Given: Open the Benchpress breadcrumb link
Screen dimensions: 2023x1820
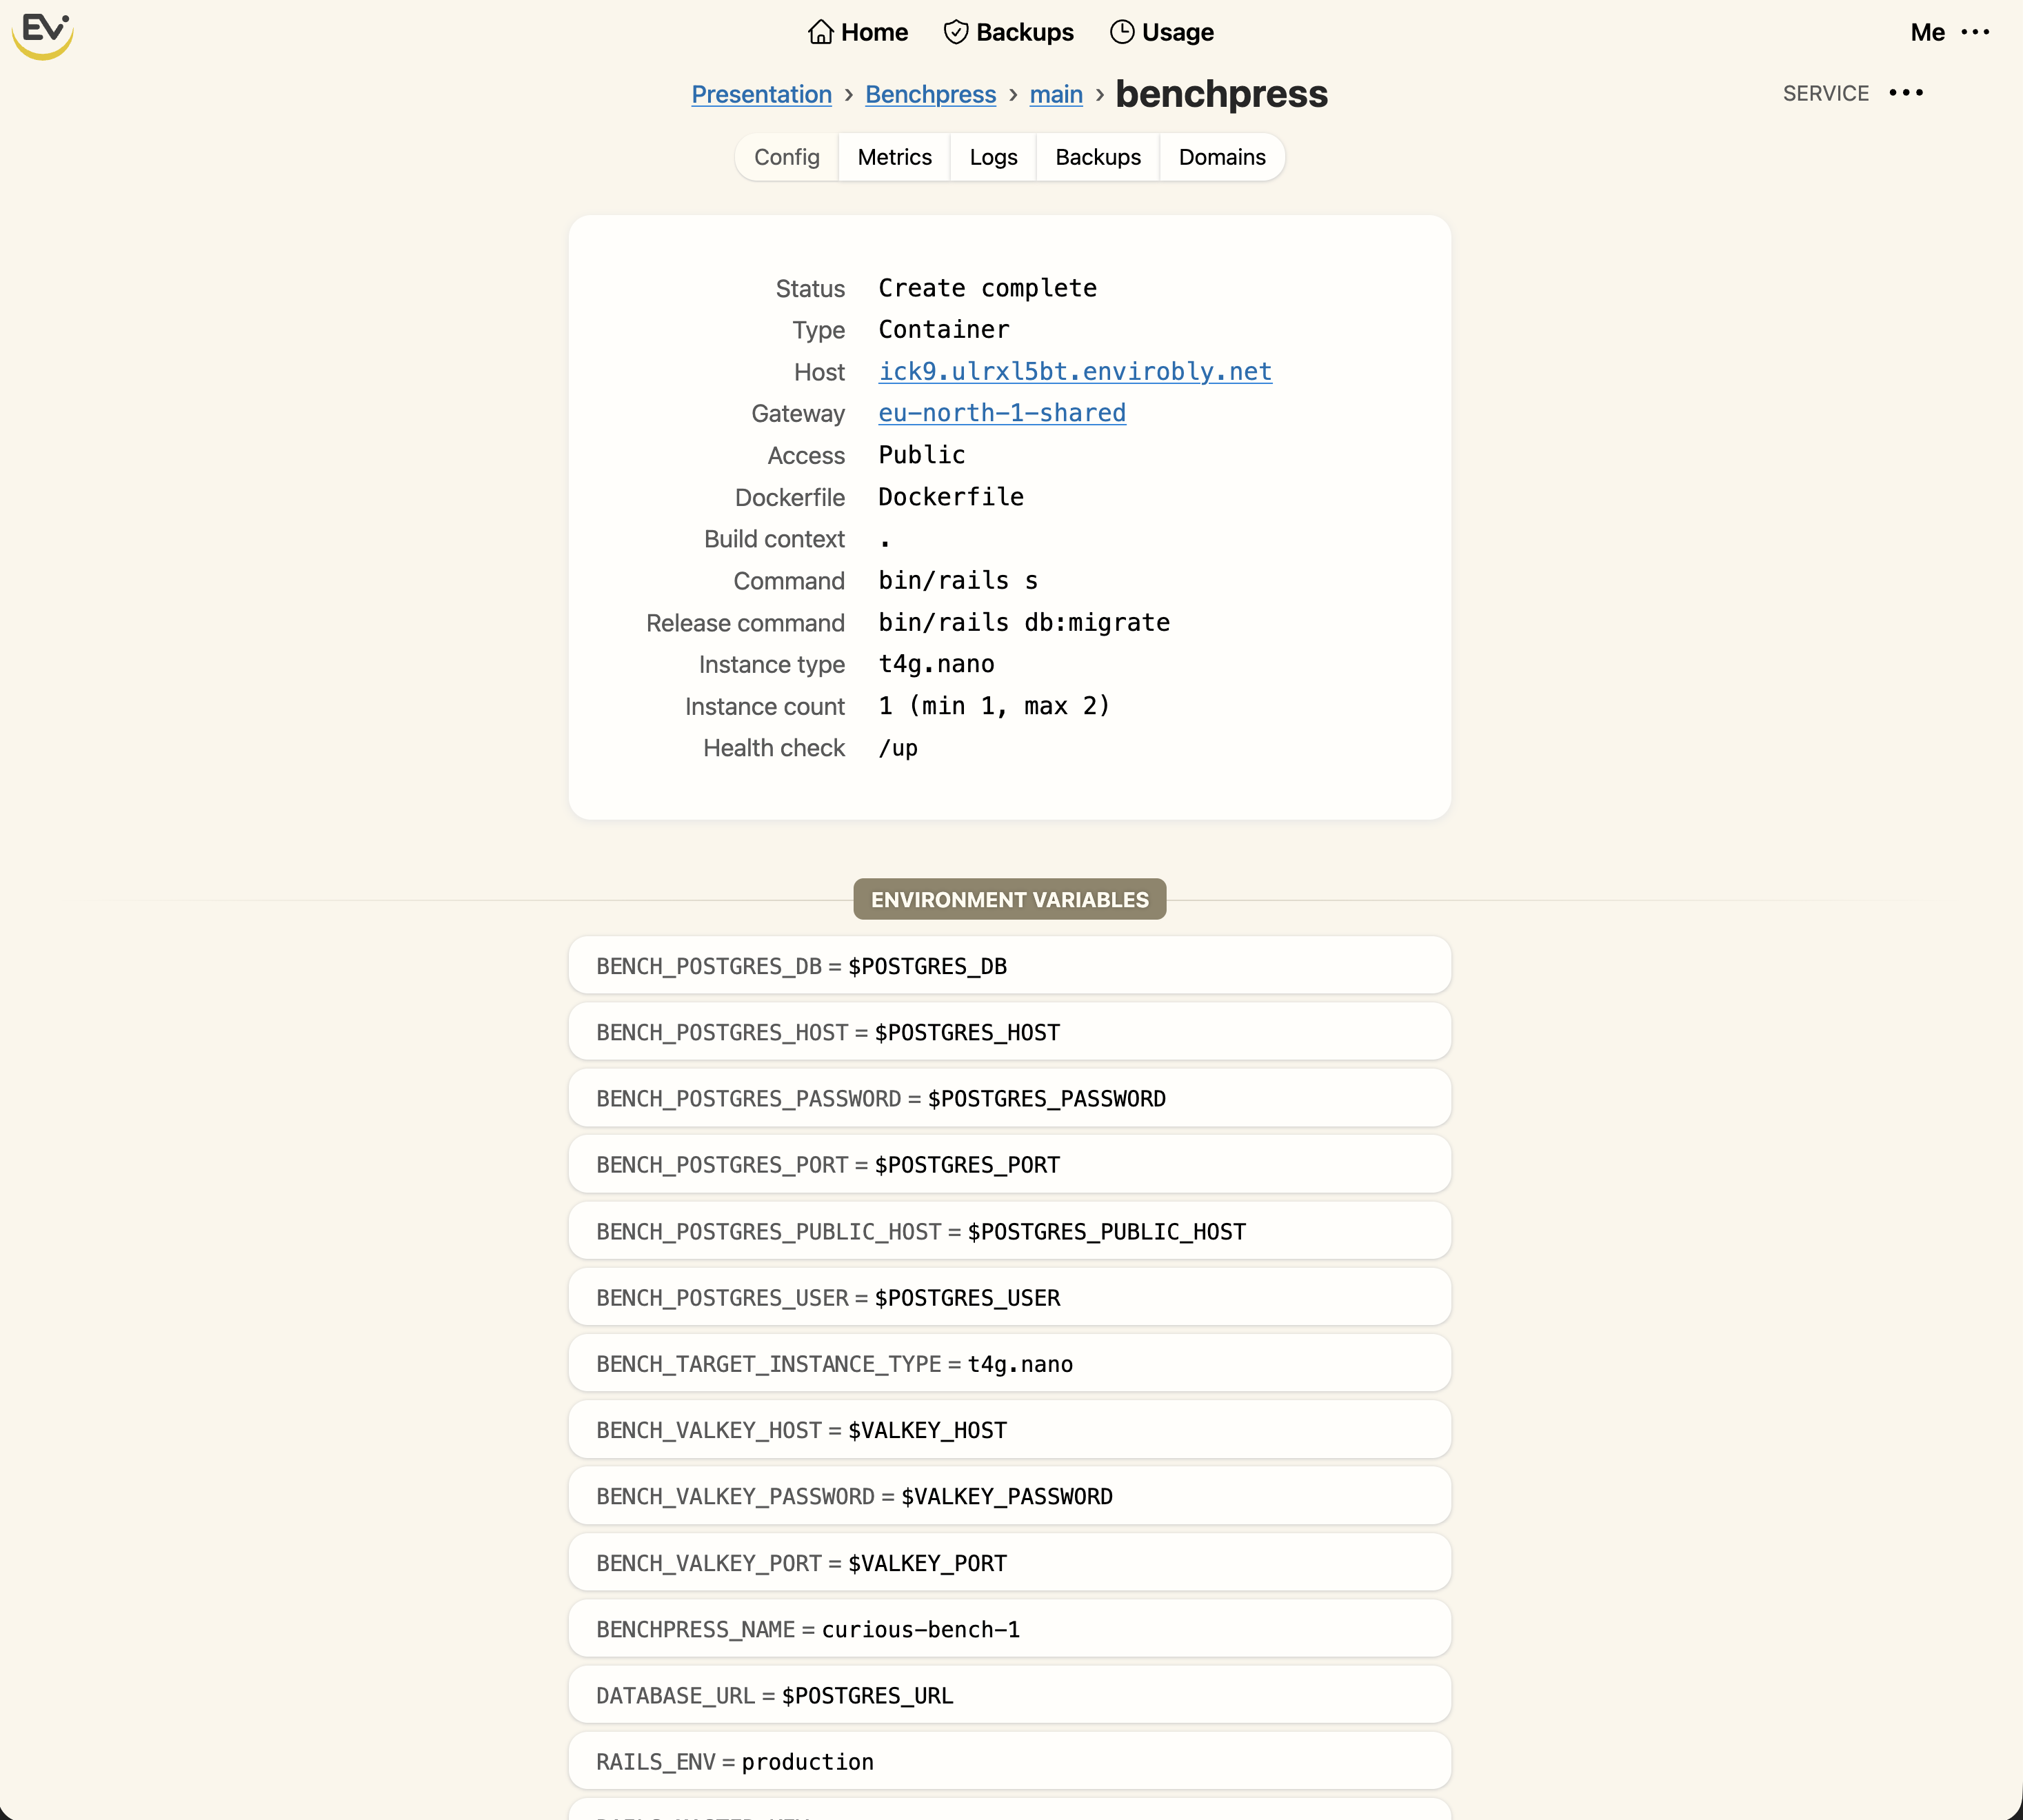Looking at the screenshot, I should (930, 94).
